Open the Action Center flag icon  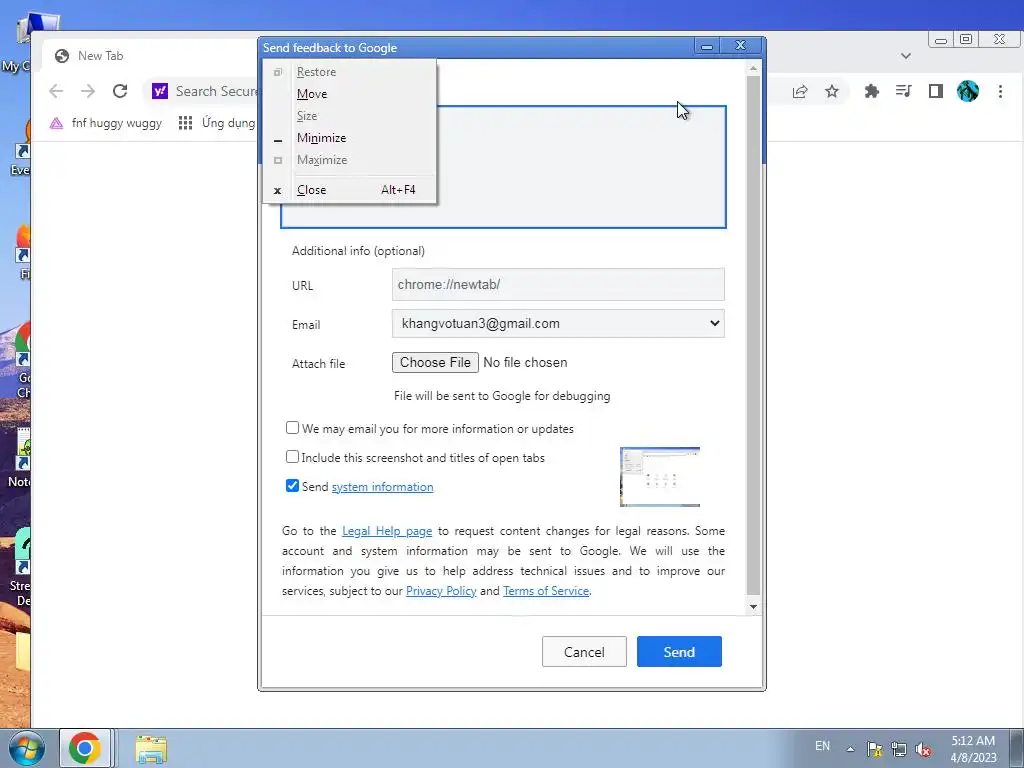(874, 749)
